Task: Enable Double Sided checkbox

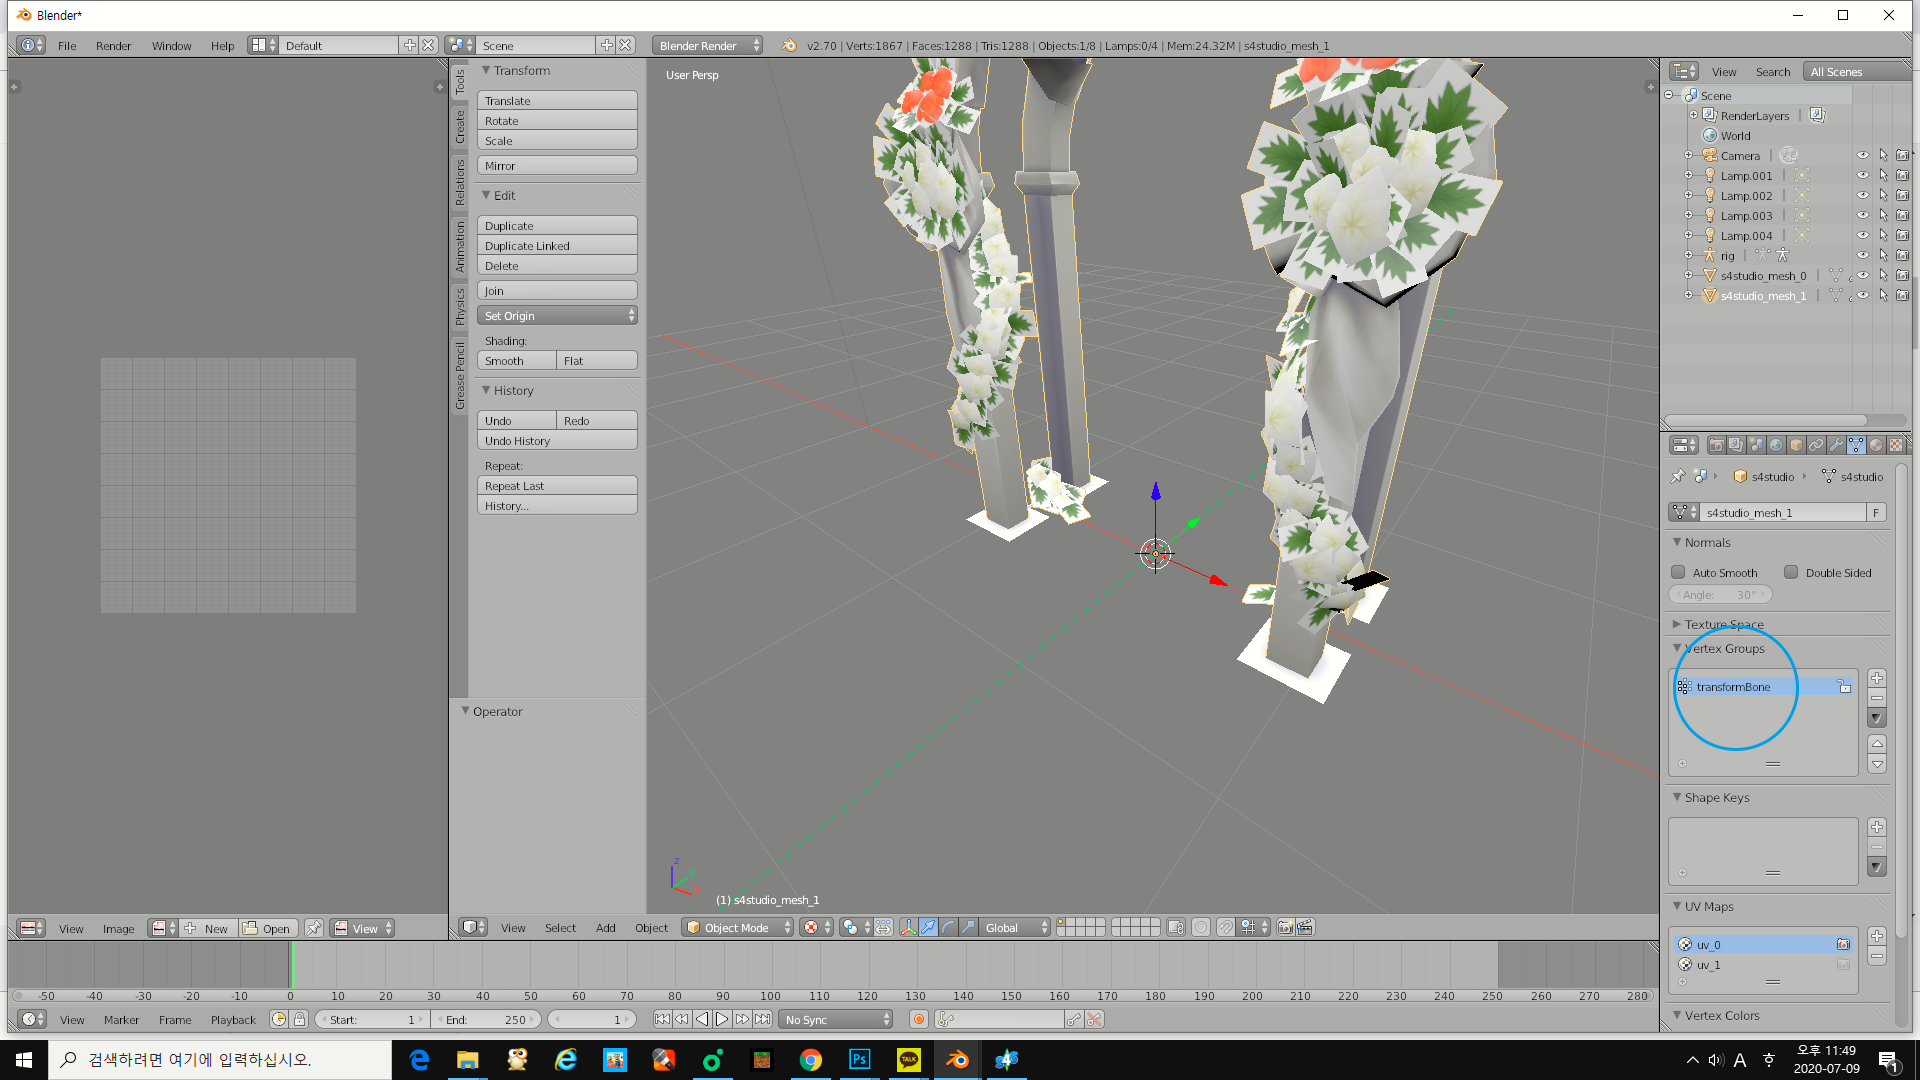Action: [x=1791, y=572]
